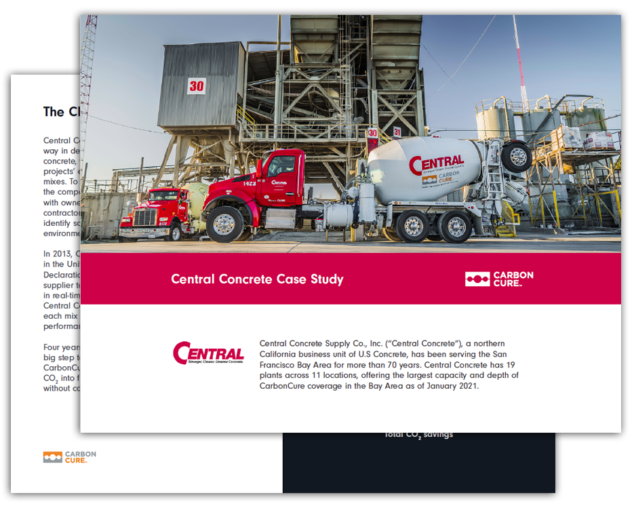The width and height of the screenshot is (634, 508).
Task: Click the "Total CO2 savings" text on dark panel
Action: pyautogui.click(x=418, y=436)
